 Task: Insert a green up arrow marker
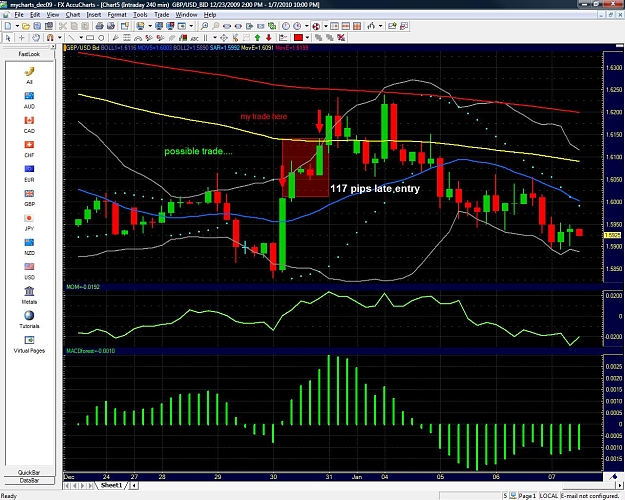[257, 37]
